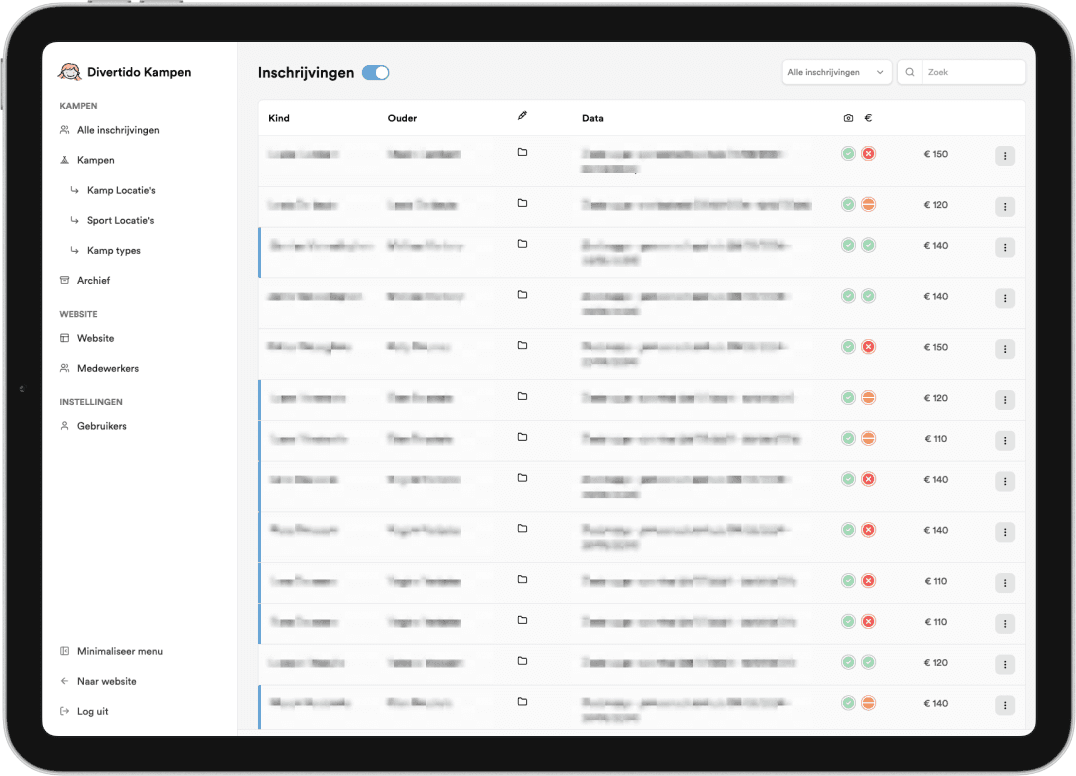Click the Divertido Kampen logo icon
The image size is (1076, 776).
[x=69, y=72]
